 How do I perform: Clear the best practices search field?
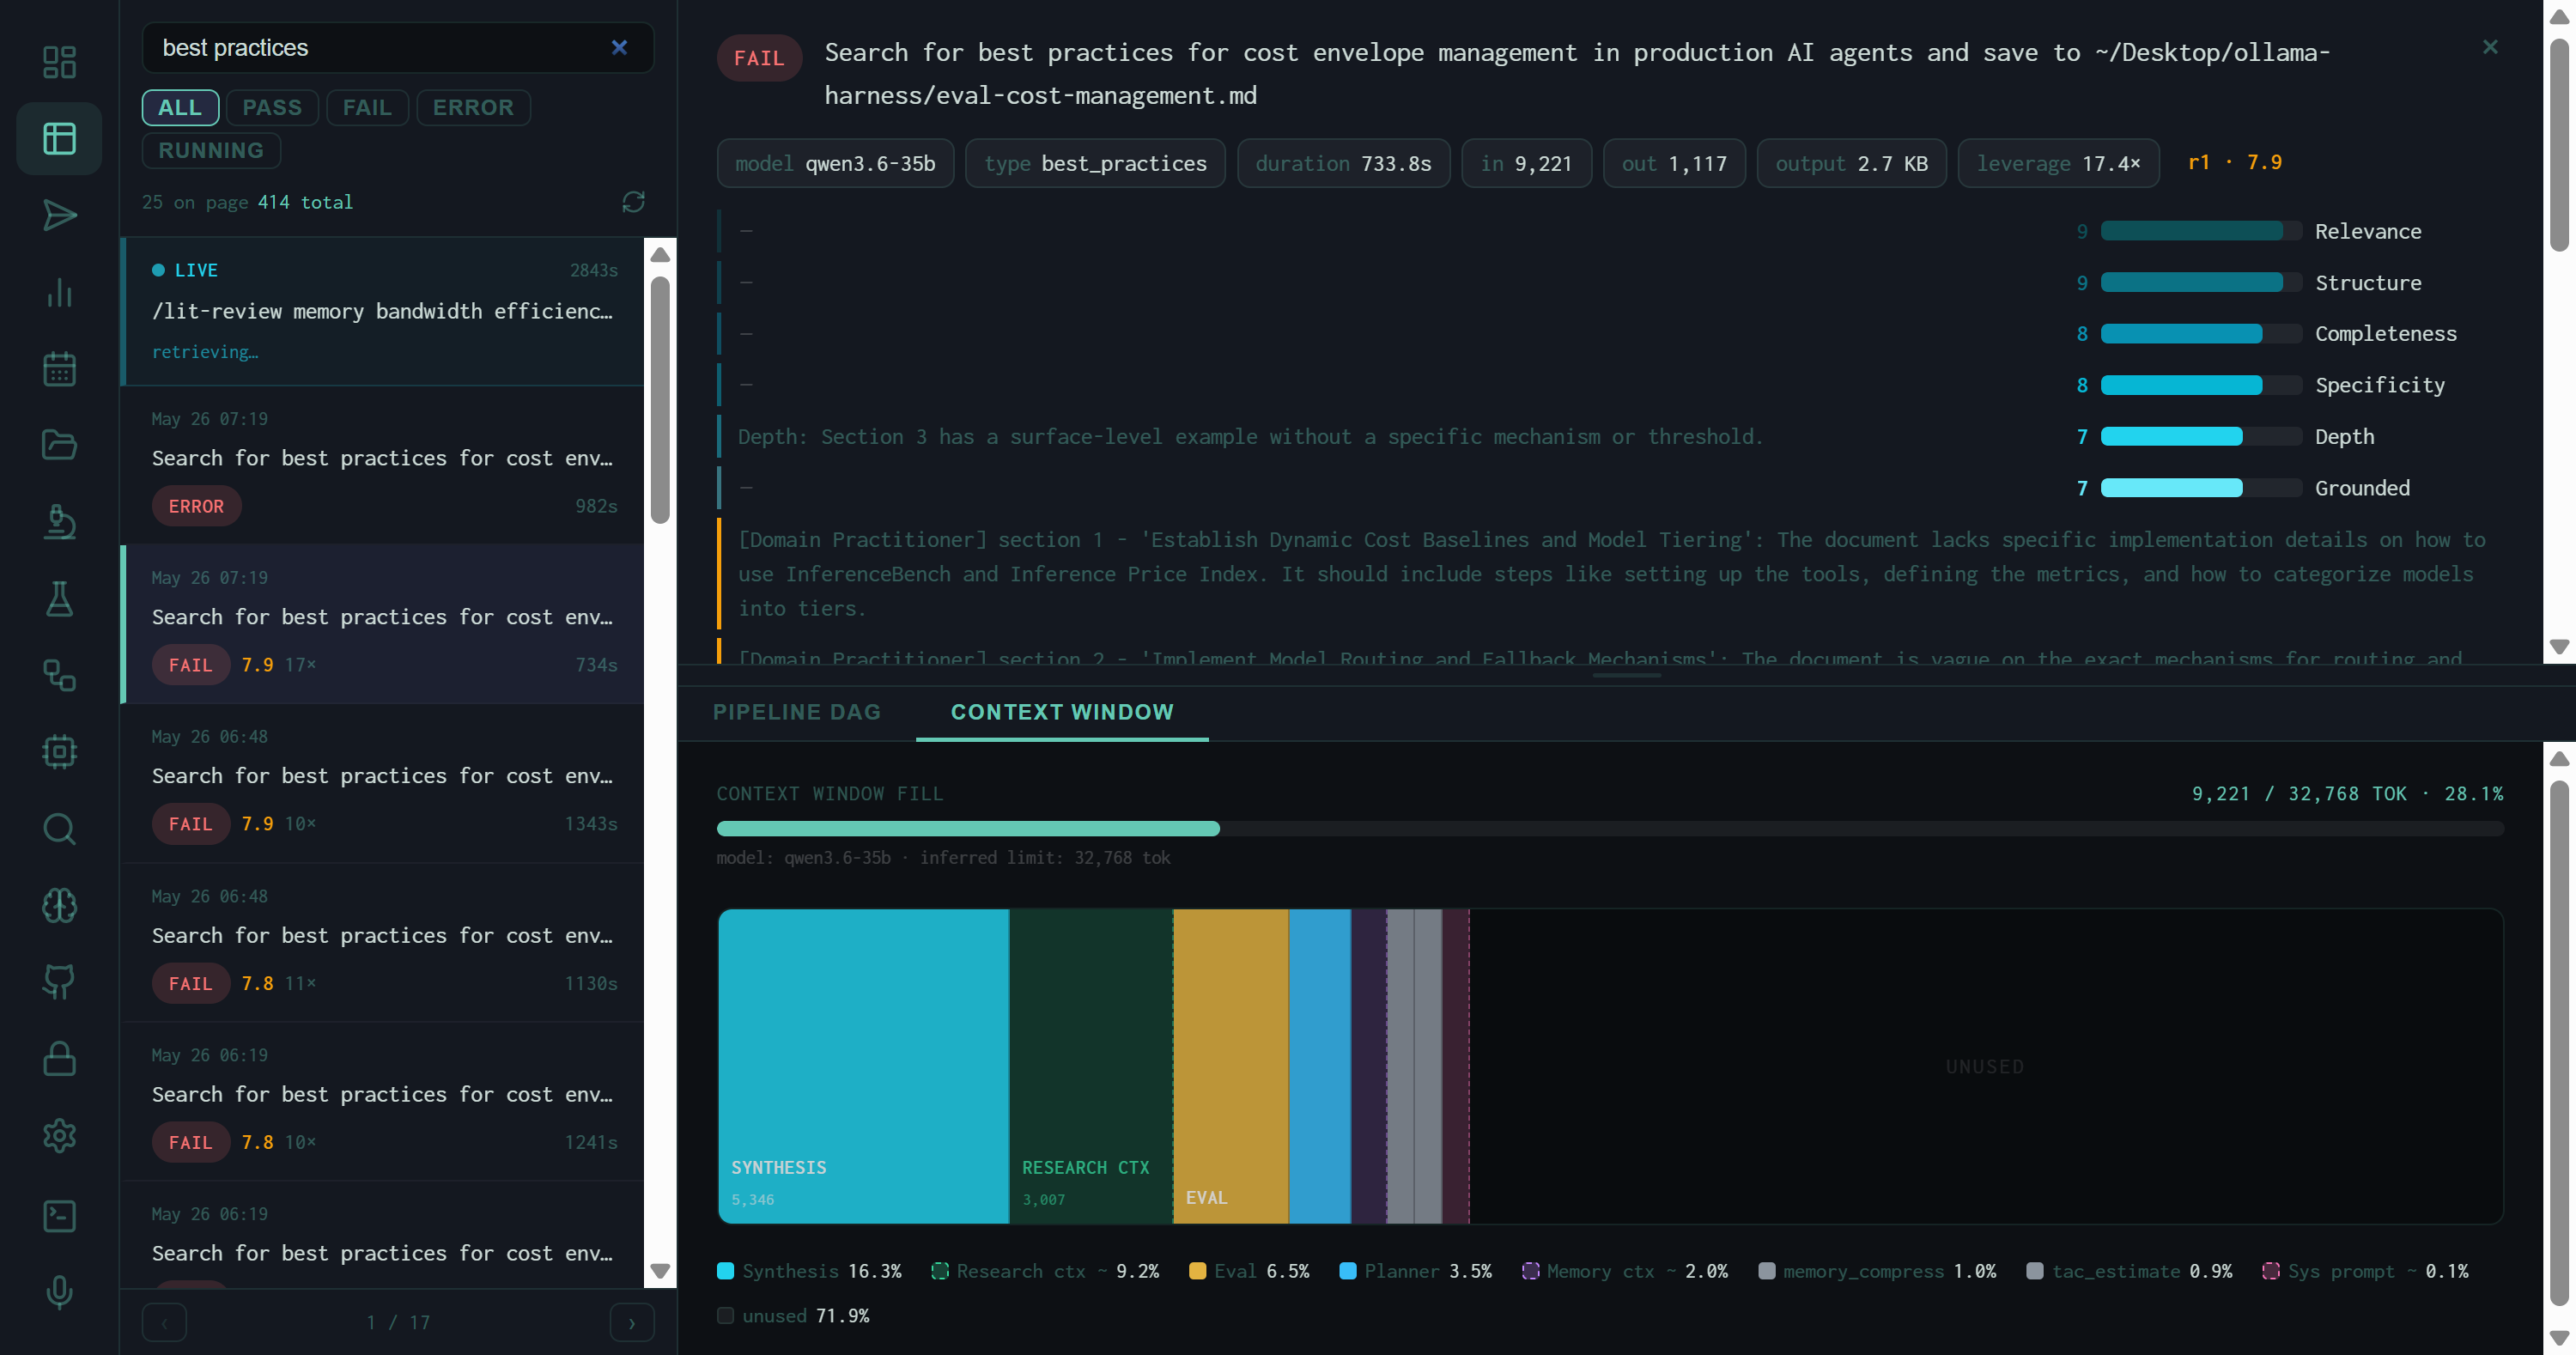[x=619, y=47]
